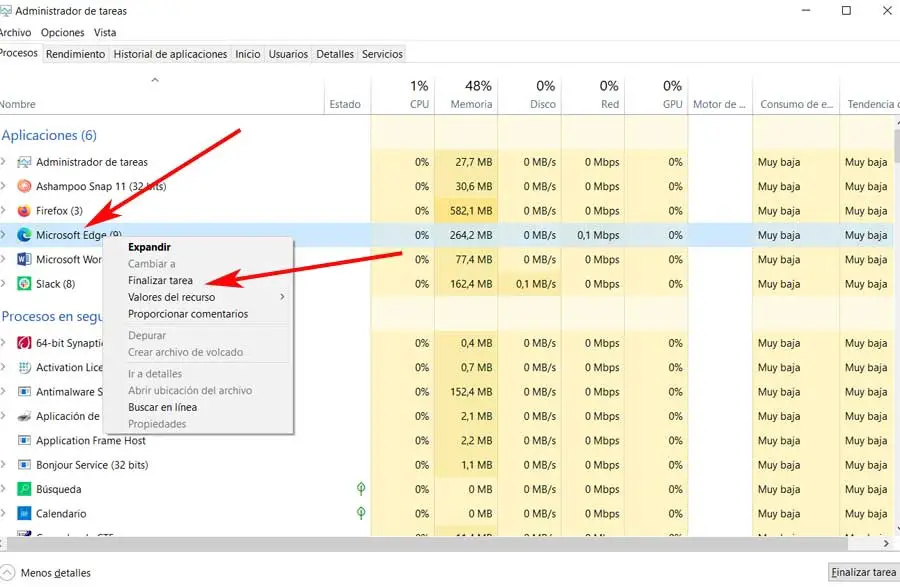Screen dimensions: 900x587
Task: Sort by the Consumo de energía column header
Action: [x=796, y=95]
